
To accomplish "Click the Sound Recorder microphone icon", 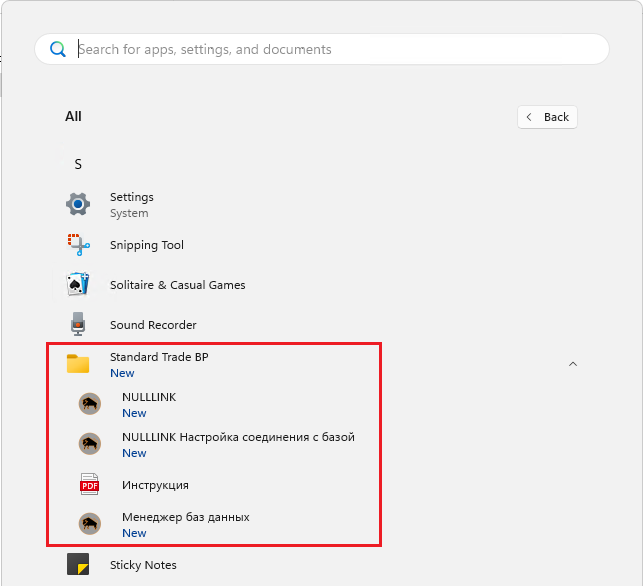I will [x=78, y=325].
